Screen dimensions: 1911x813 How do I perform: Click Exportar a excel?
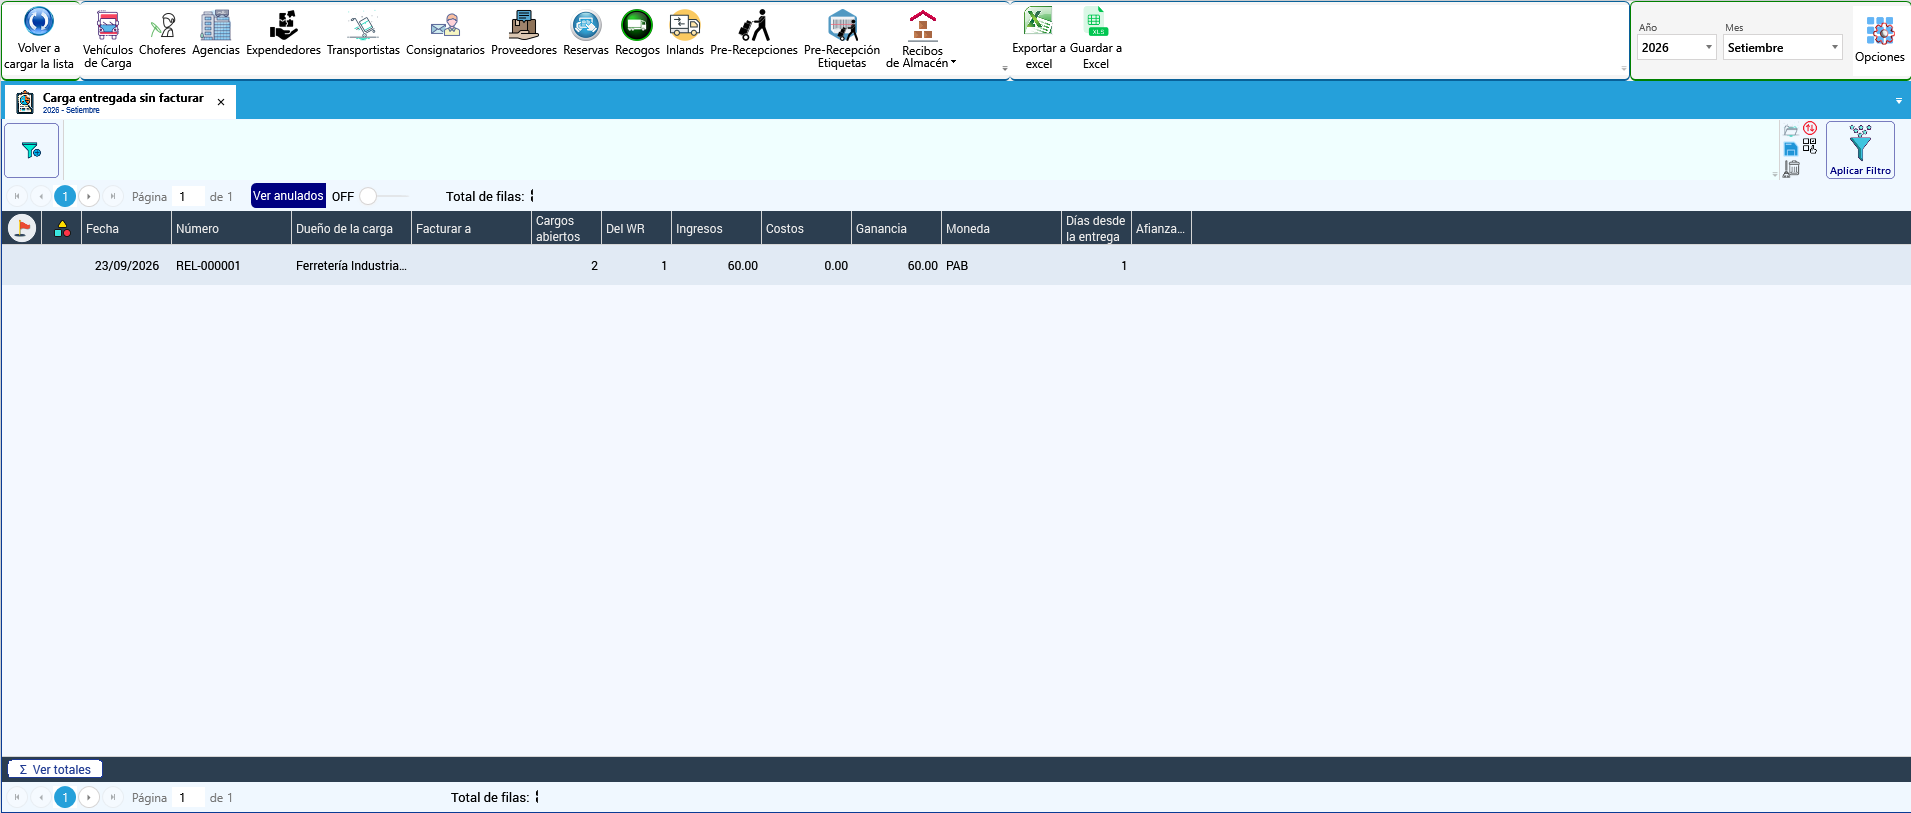[x=1039, y=40]
